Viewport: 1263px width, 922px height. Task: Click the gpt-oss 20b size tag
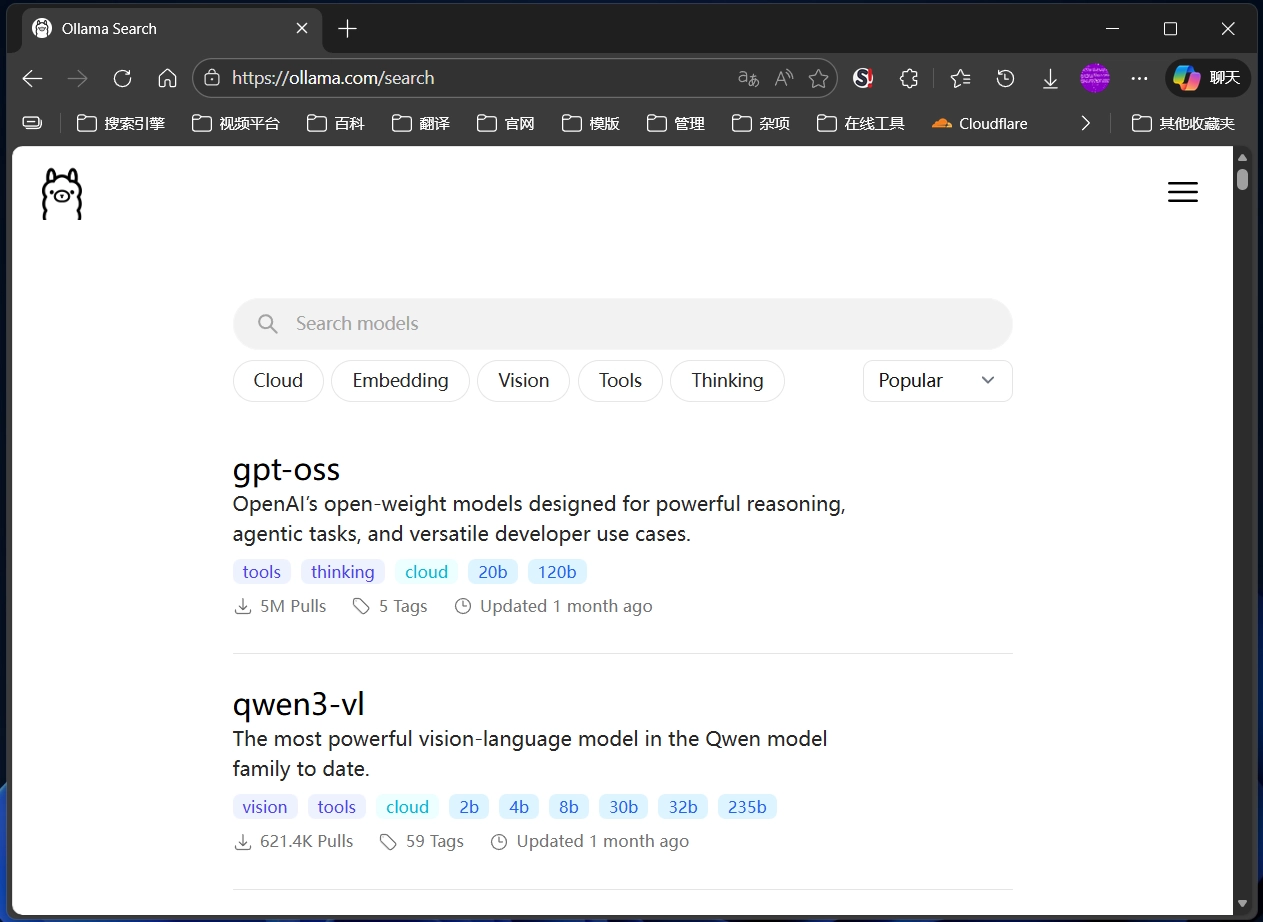(493, 572)
